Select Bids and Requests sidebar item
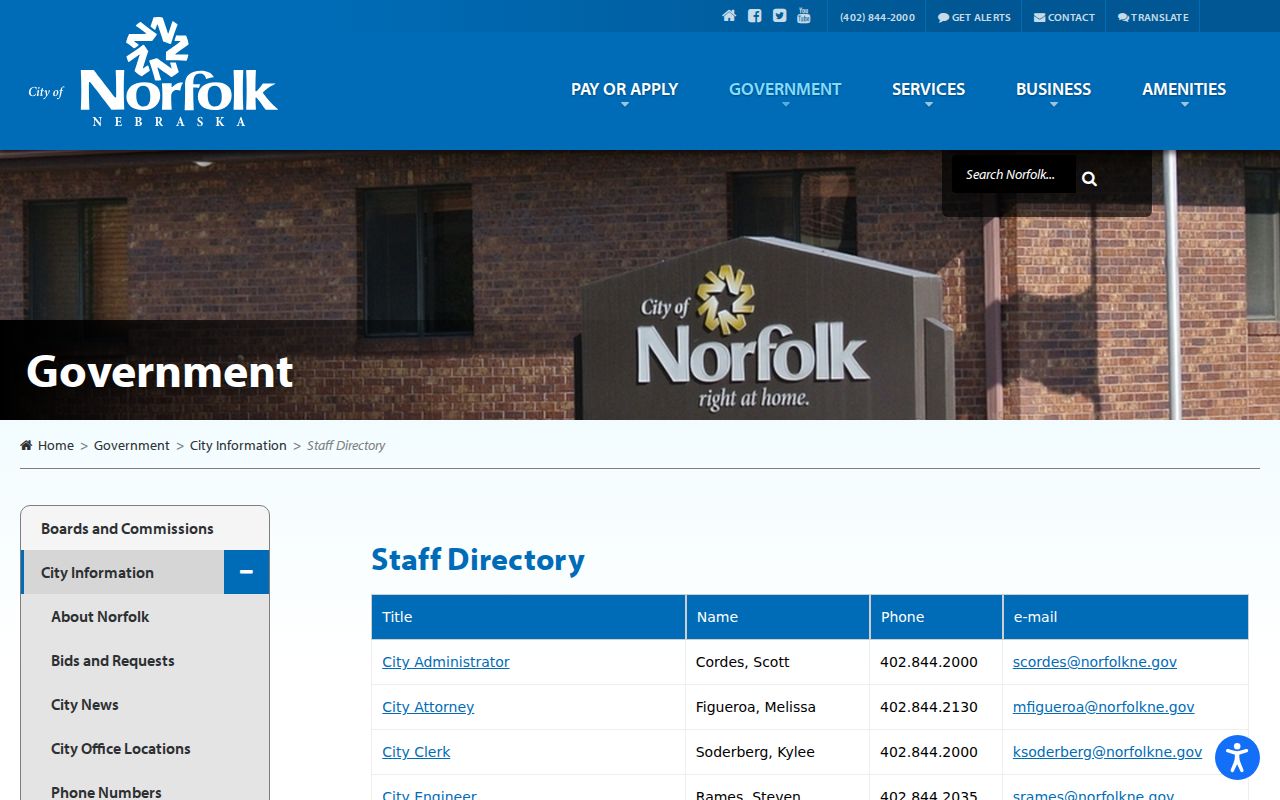The height and width of the screenshot is (800, 1280). pyautogui.click(x=145, y=660)
